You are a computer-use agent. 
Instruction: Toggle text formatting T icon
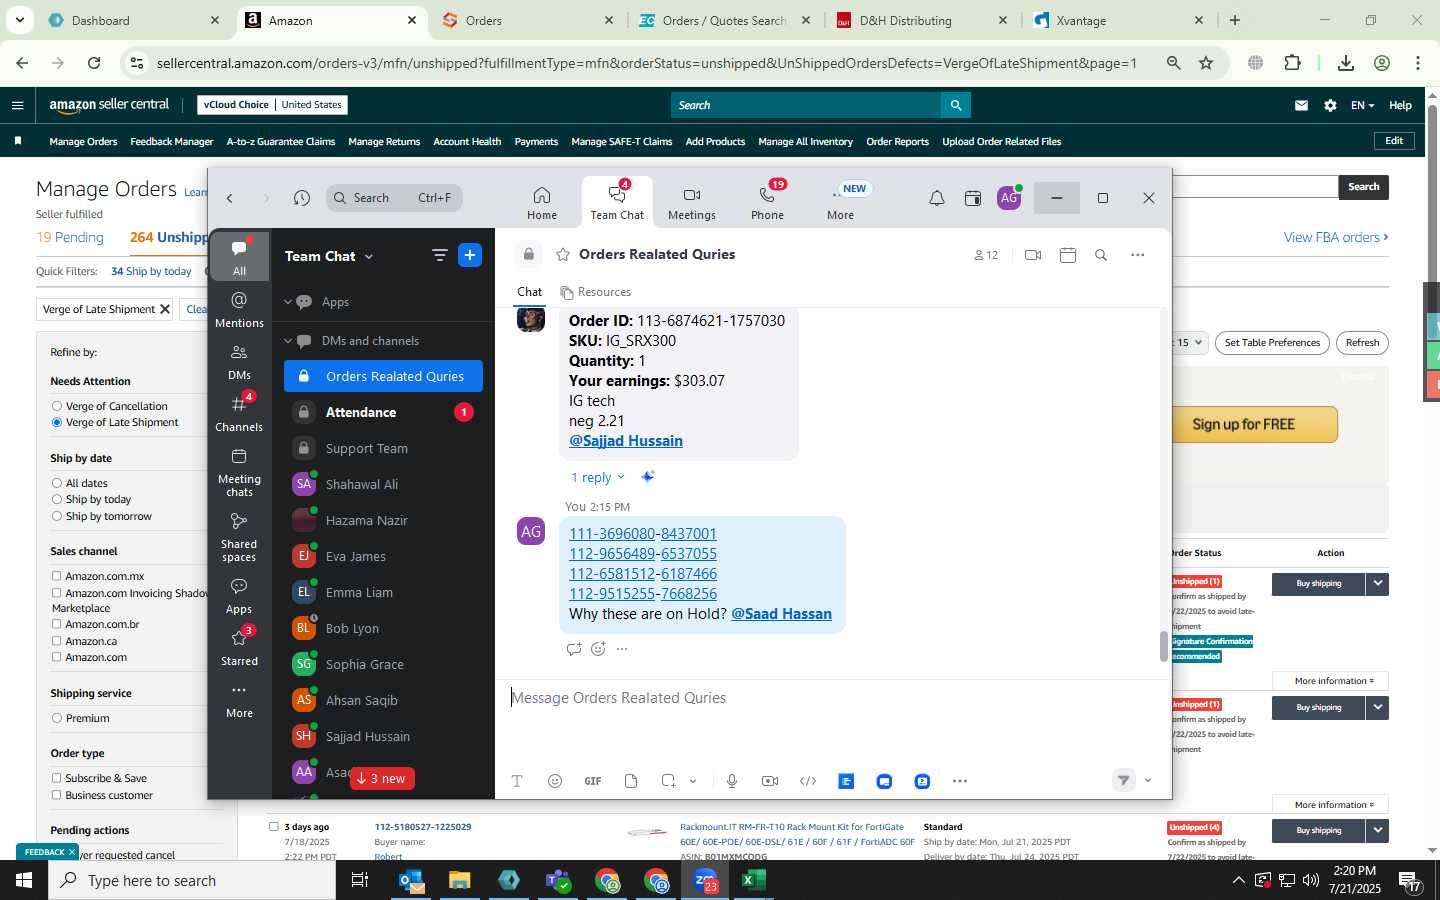click(517, 781)
